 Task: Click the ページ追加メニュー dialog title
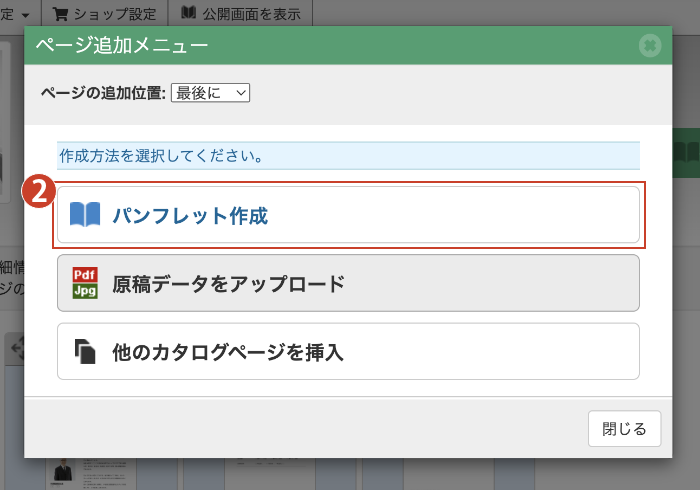tap(122, 45)
